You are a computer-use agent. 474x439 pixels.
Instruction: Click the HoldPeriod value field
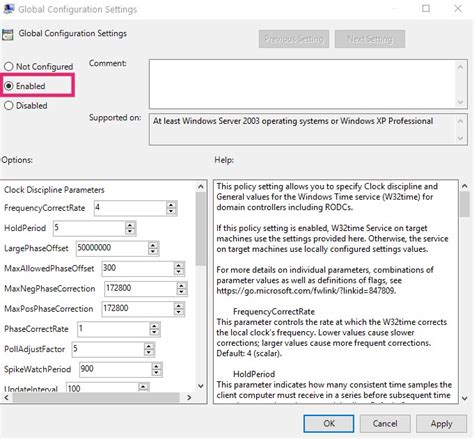tap(89, 228)
